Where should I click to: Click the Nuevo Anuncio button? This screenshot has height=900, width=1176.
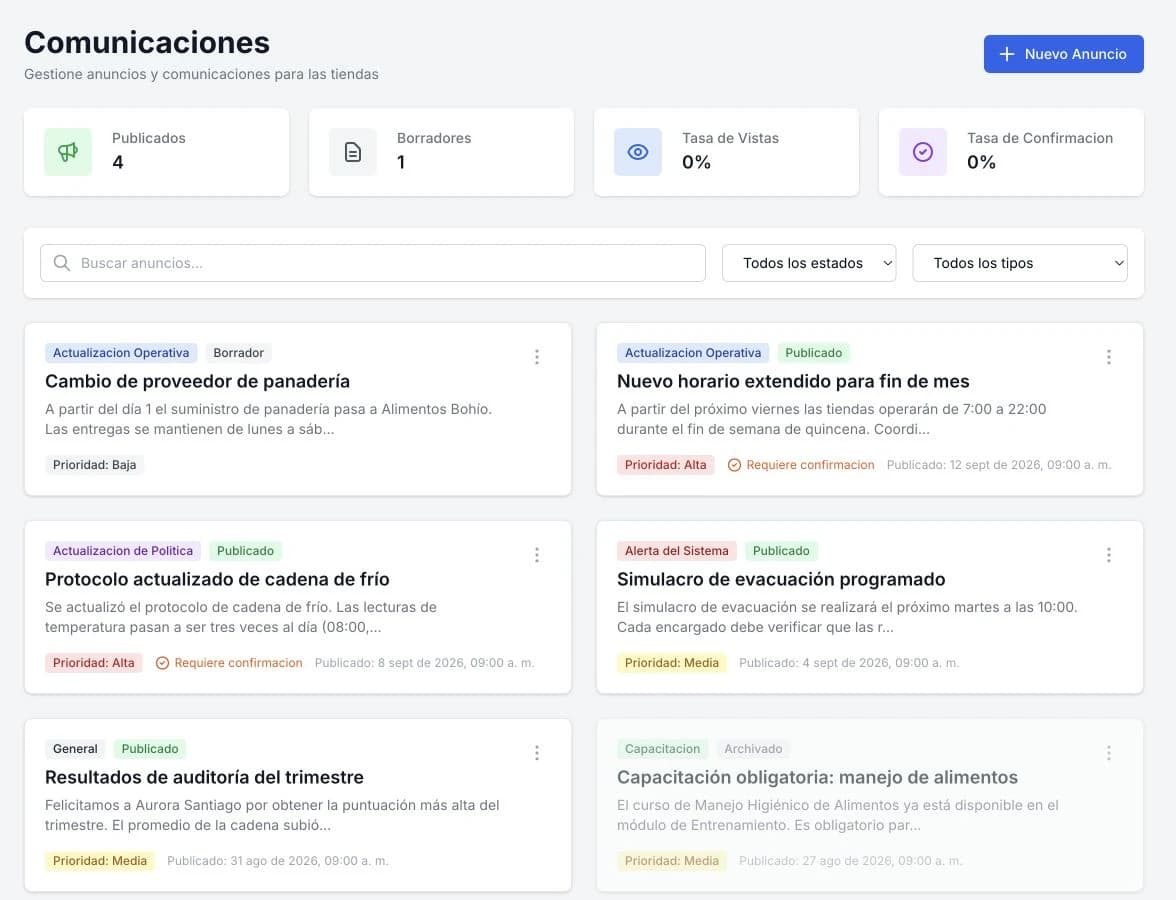point(1063,54)
